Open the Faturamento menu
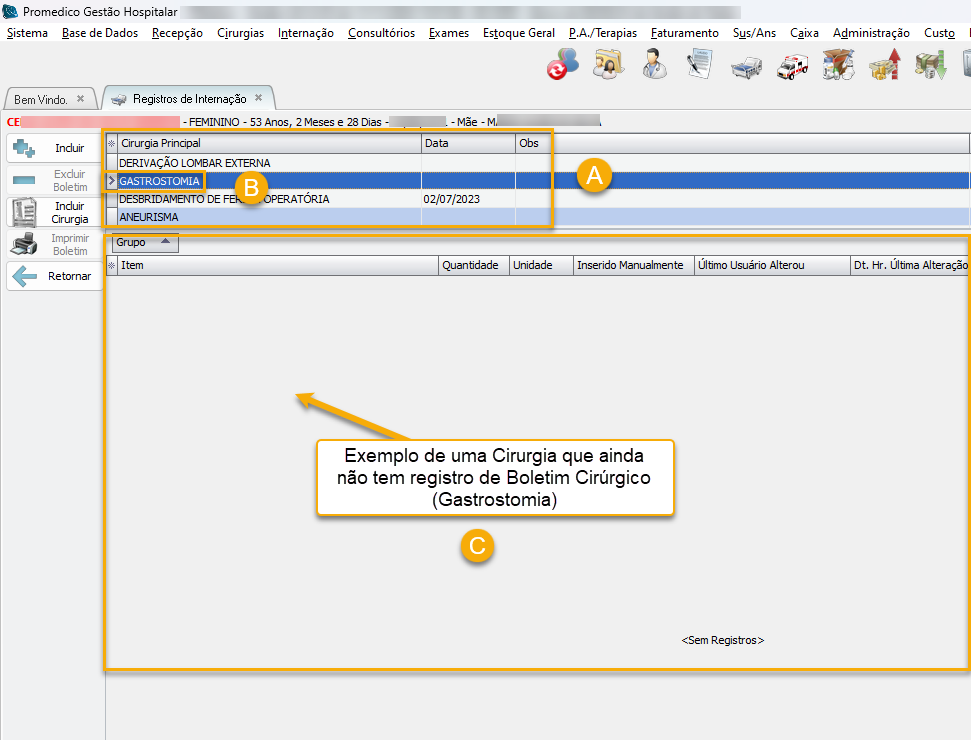971x740 pixels. click(684, 33)
